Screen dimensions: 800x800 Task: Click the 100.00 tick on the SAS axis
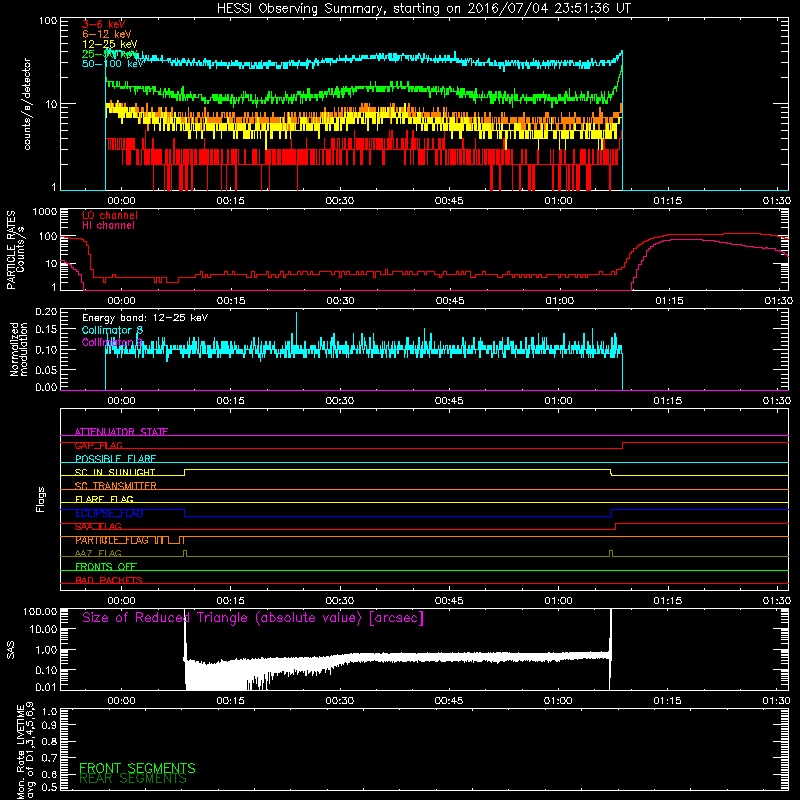[40, 611]
